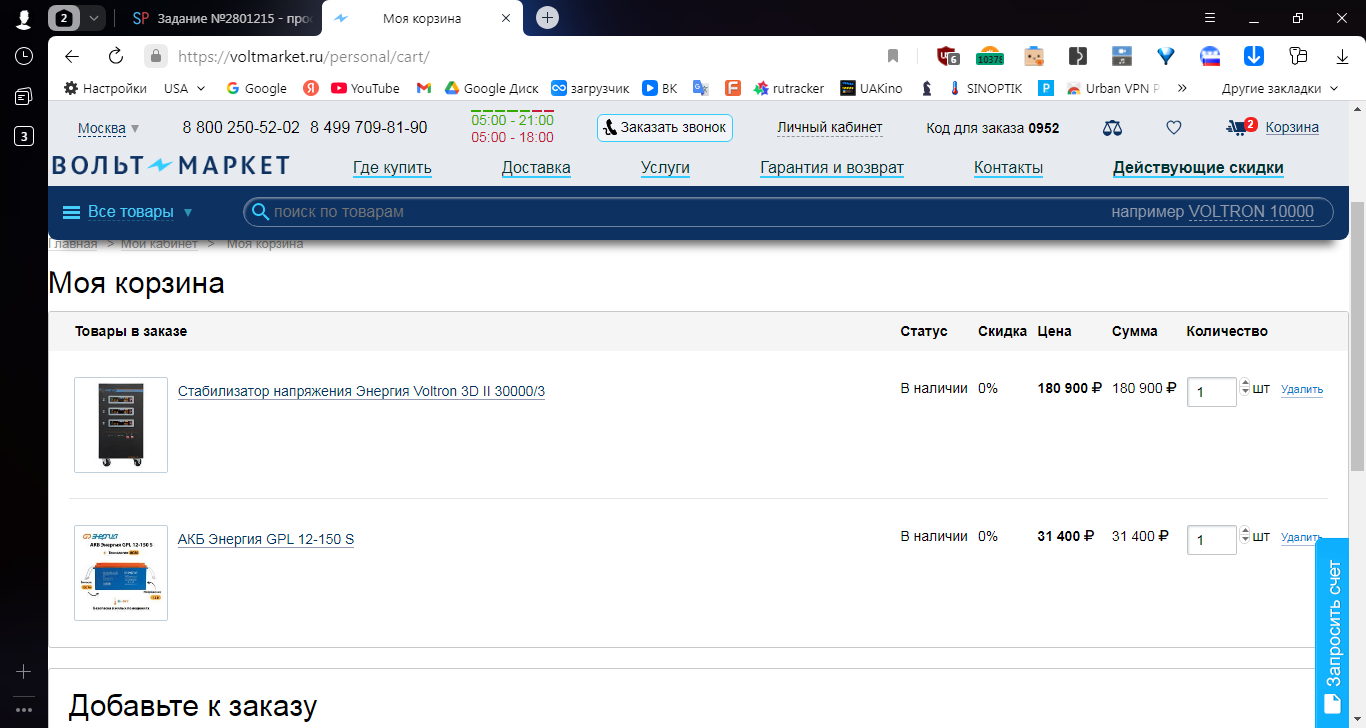Click the browser address bar URL
The width and height of the screenshot is (1366, 728).
coord(304,57)
